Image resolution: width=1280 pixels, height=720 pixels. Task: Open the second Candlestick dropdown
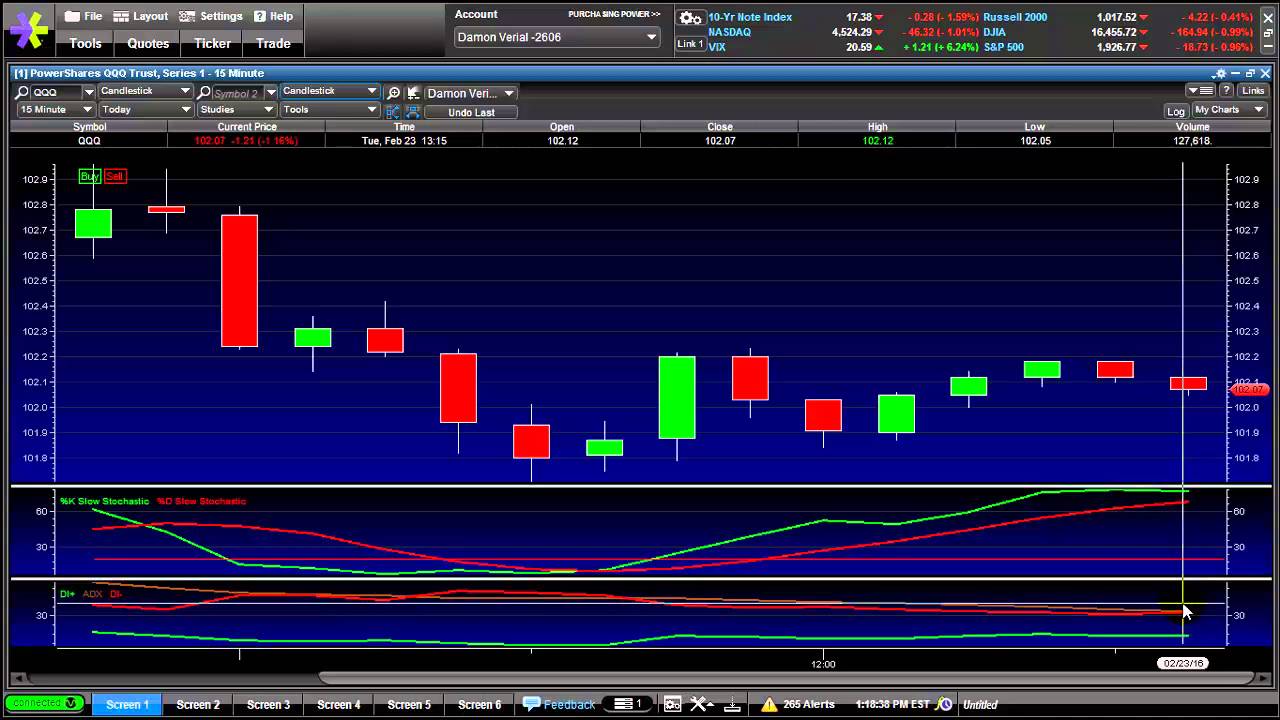(329, 91)
